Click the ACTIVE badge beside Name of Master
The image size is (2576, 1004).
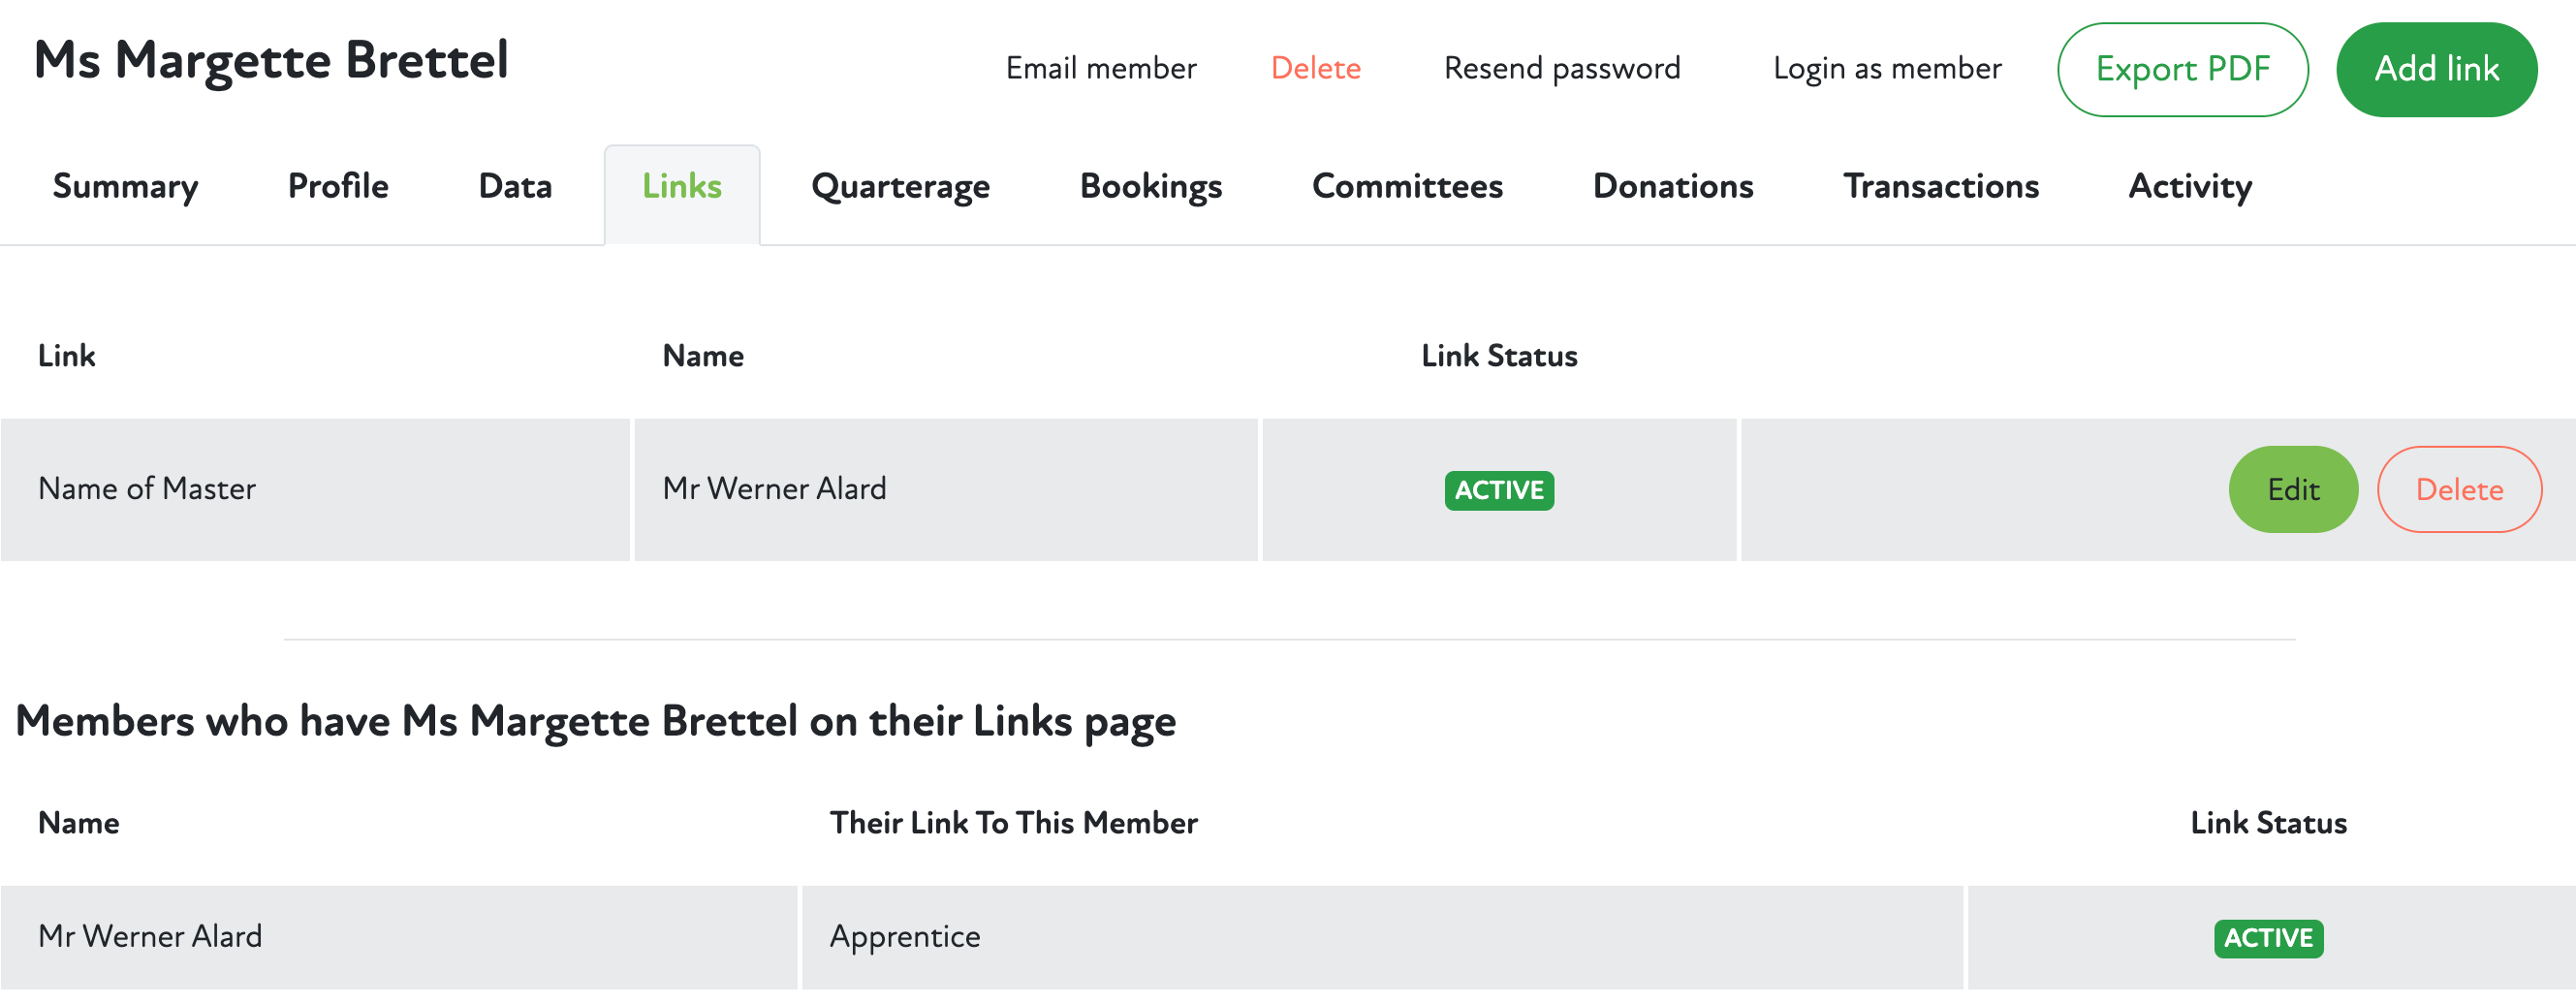click(x=1499, y=491)
